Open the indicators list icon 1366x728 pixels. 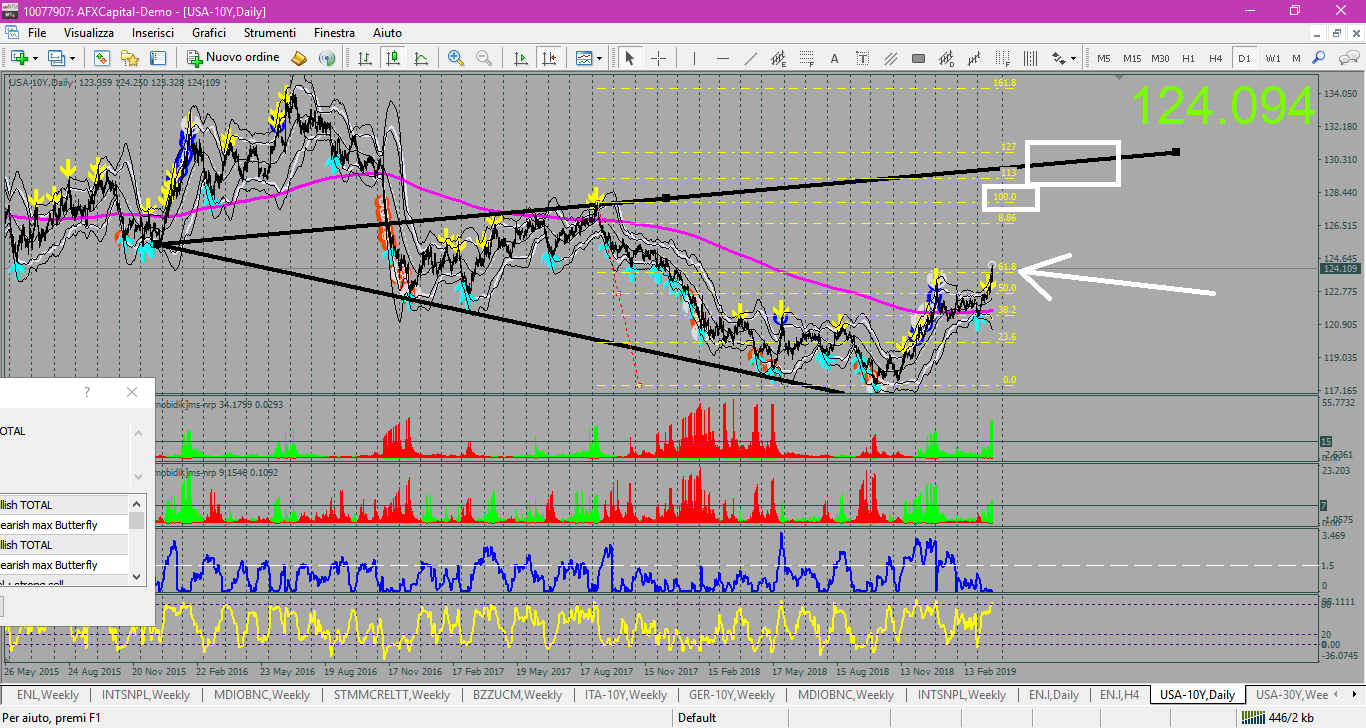(583, 58)
